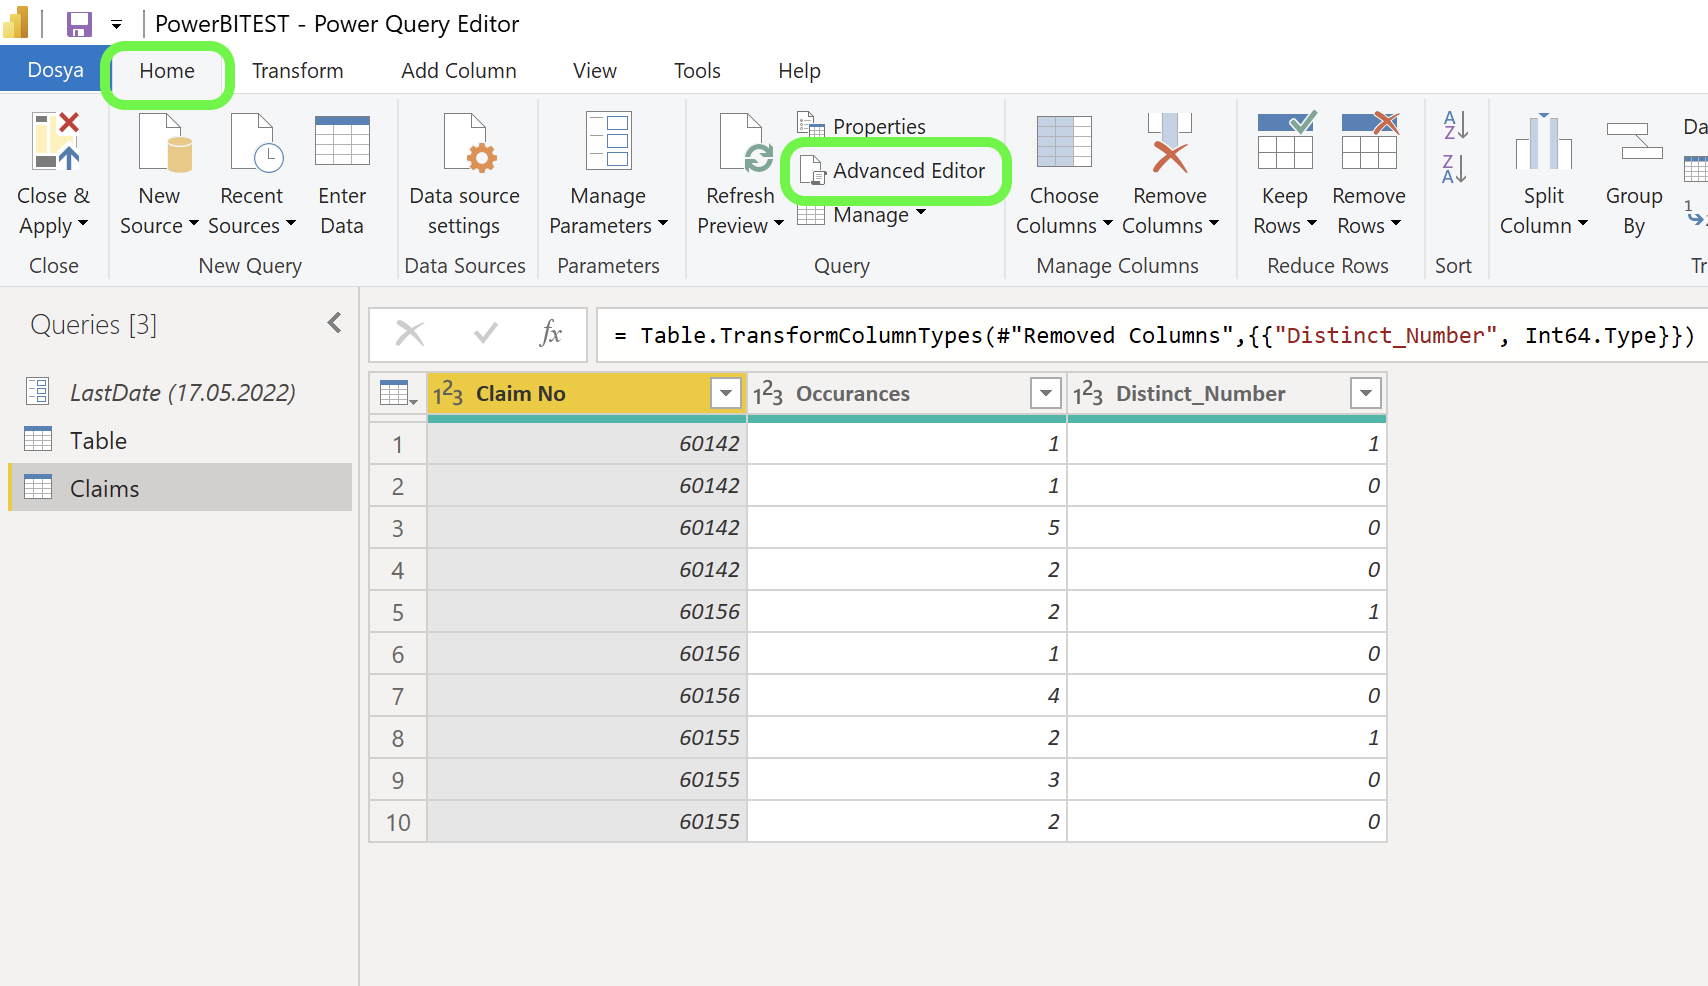The height and width of the screenshot is (986, 1708).
Task: Collapse the Queries pane
Action: click(x=335, y=323)
